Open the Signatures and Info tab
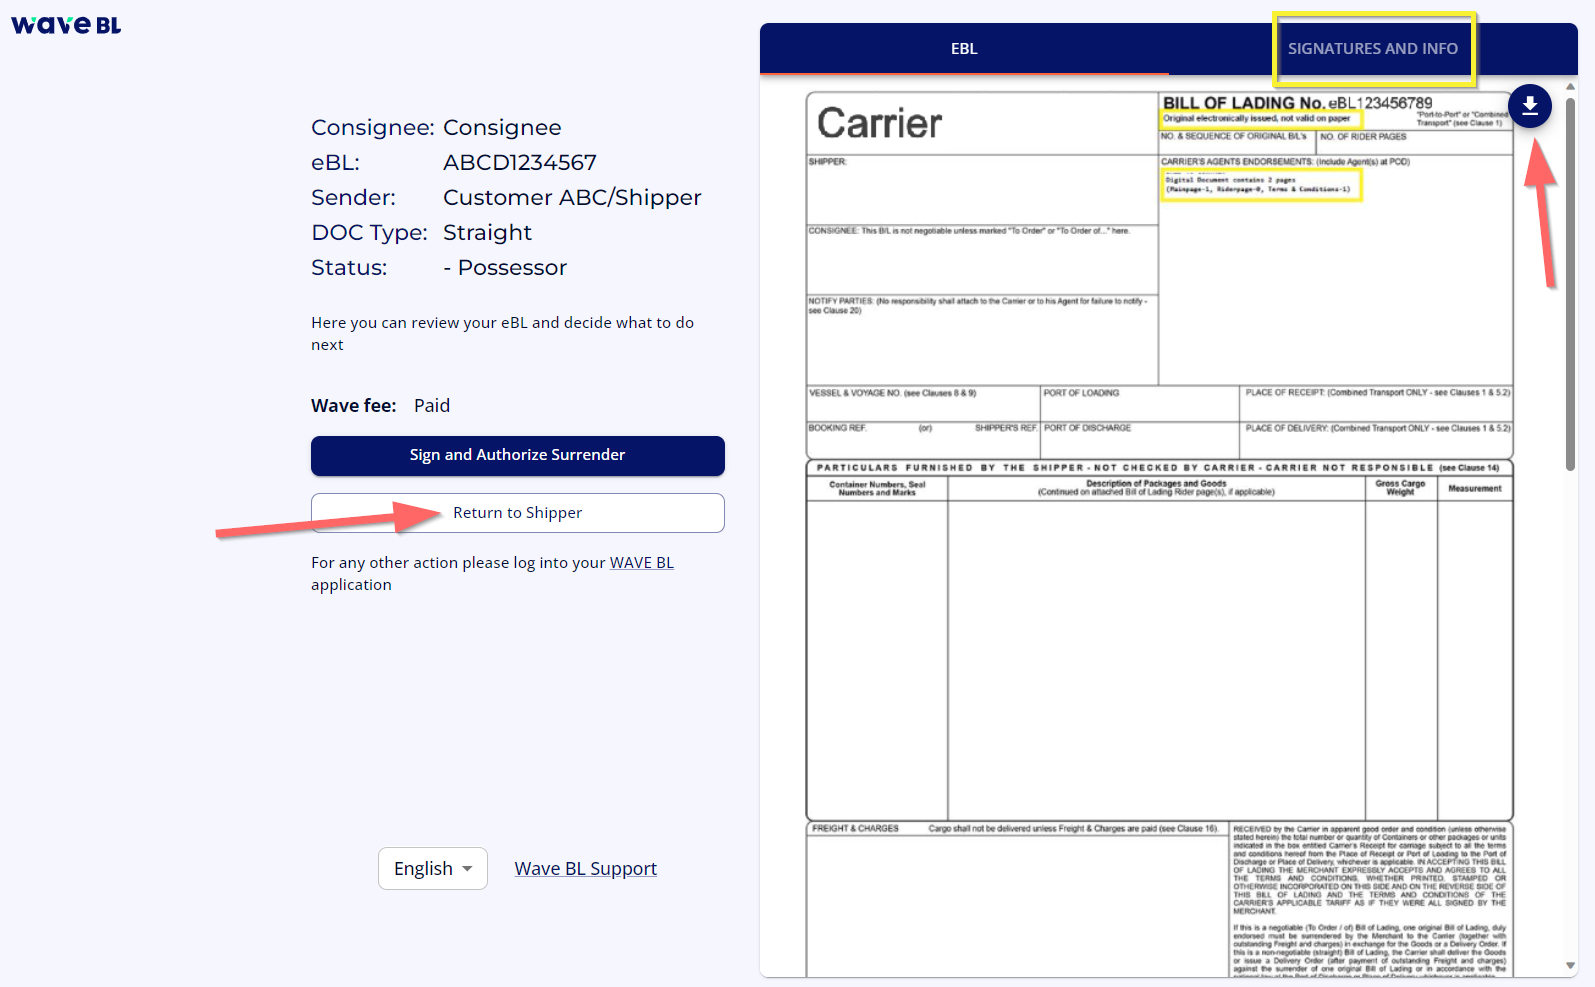This screenshot has height=987, width=1595. [x=1372, y=49]
